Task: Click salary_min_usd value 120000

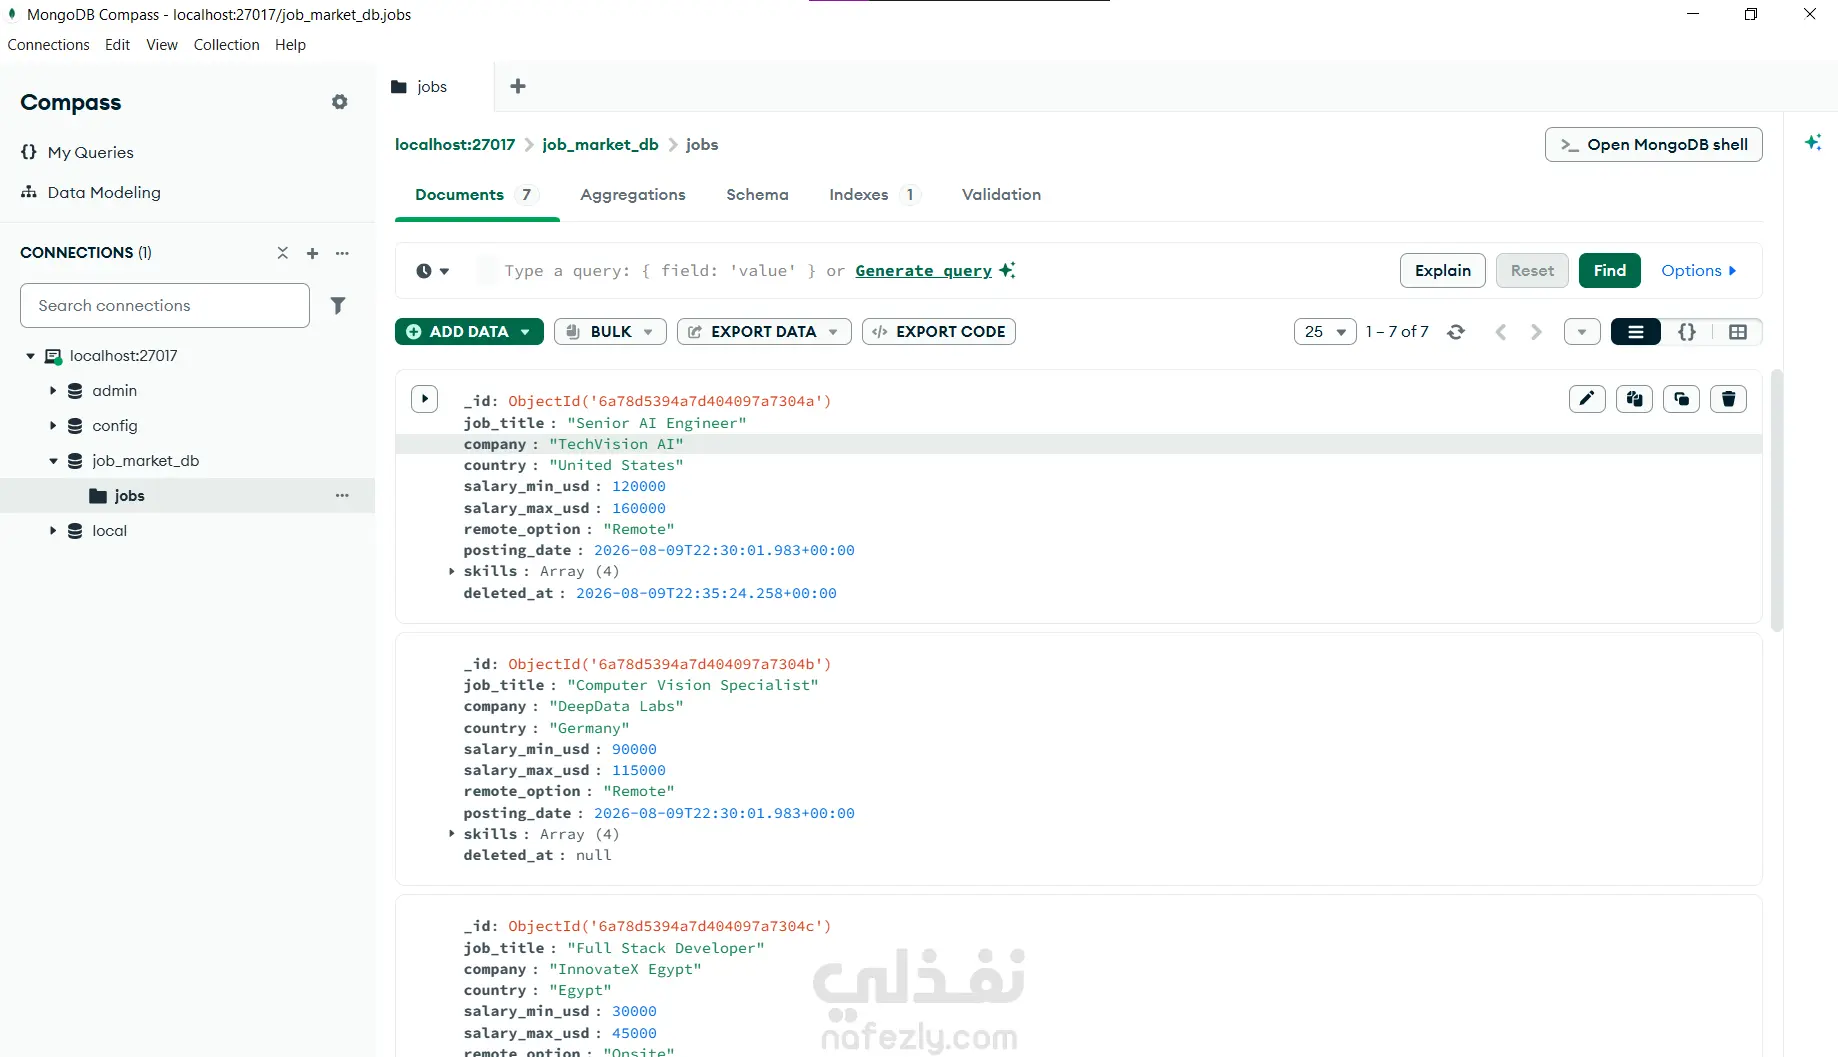Action: [638, 487]
